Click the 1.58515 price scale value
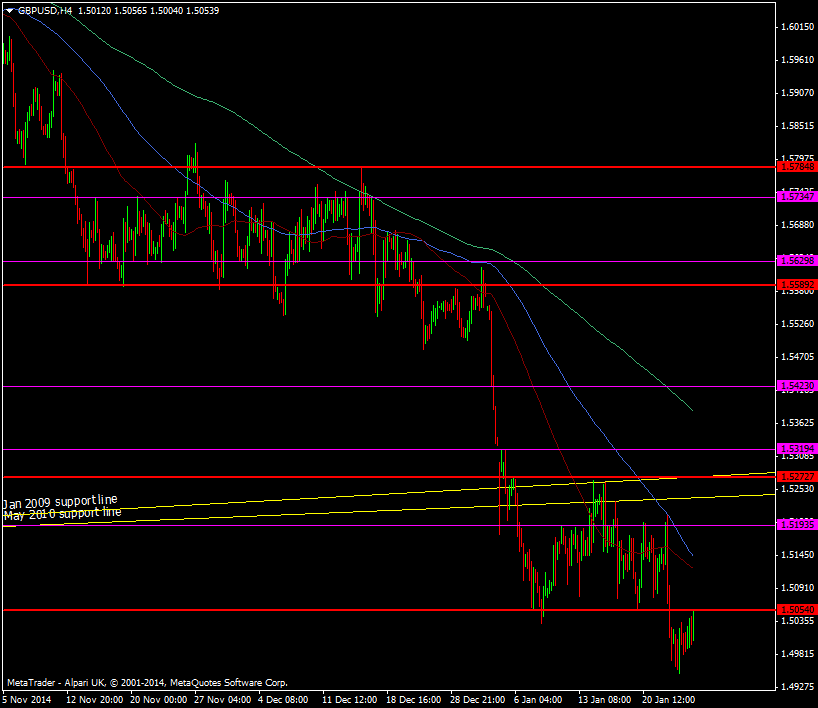 click(797, 126)
